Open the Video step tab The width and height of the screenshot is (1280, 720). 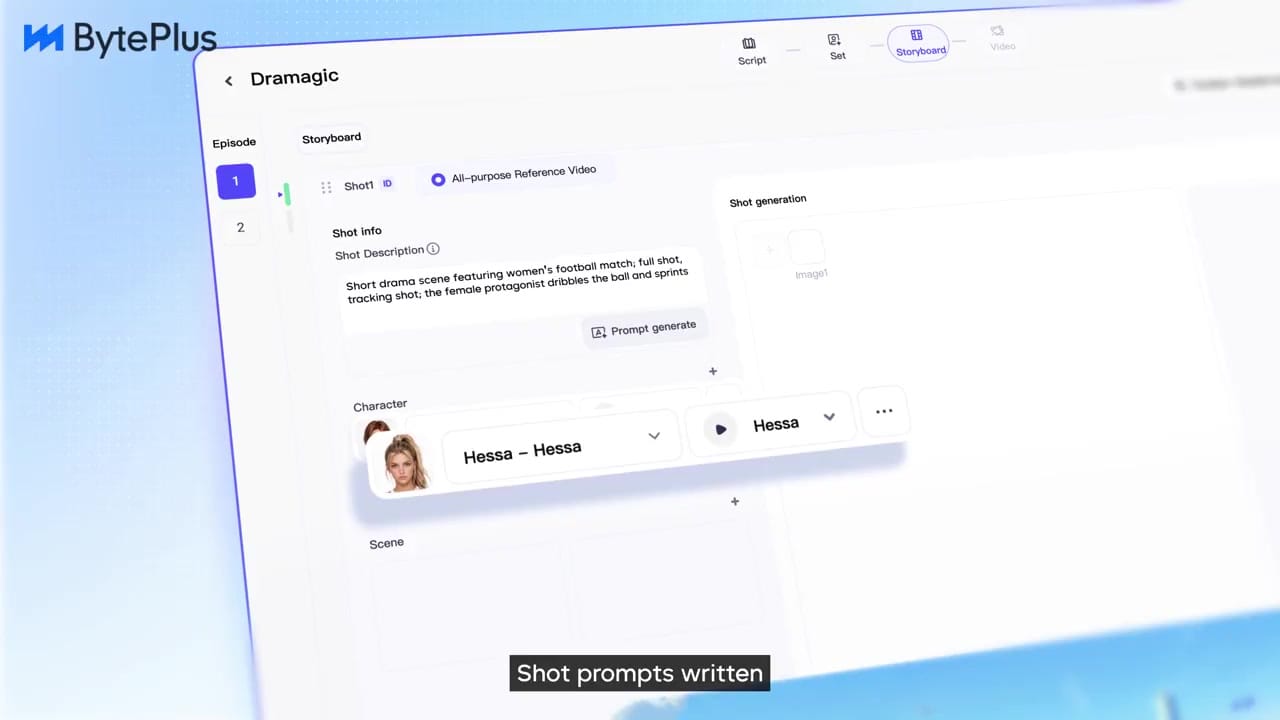[1001, 39]
